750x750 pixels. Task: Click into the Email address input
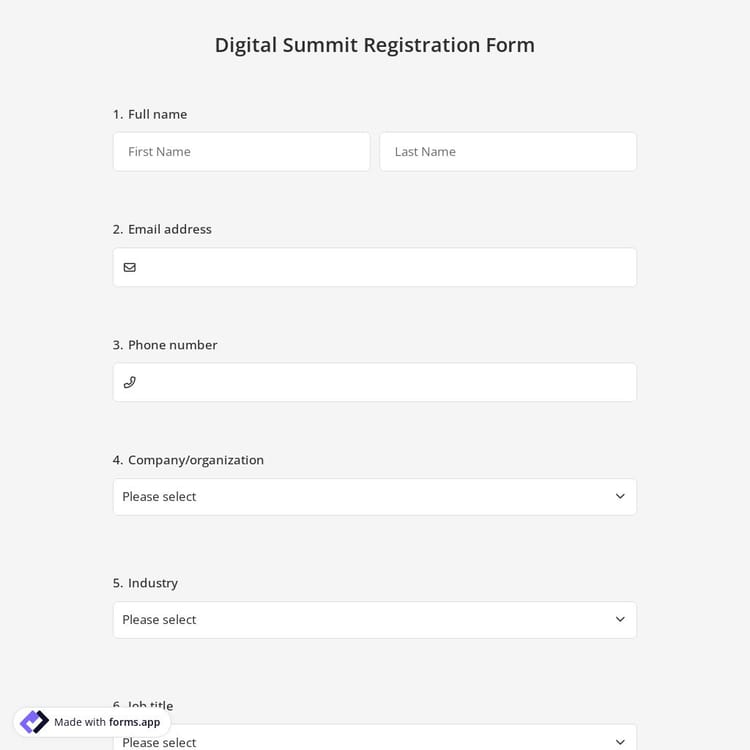click(x=385, y=267)
